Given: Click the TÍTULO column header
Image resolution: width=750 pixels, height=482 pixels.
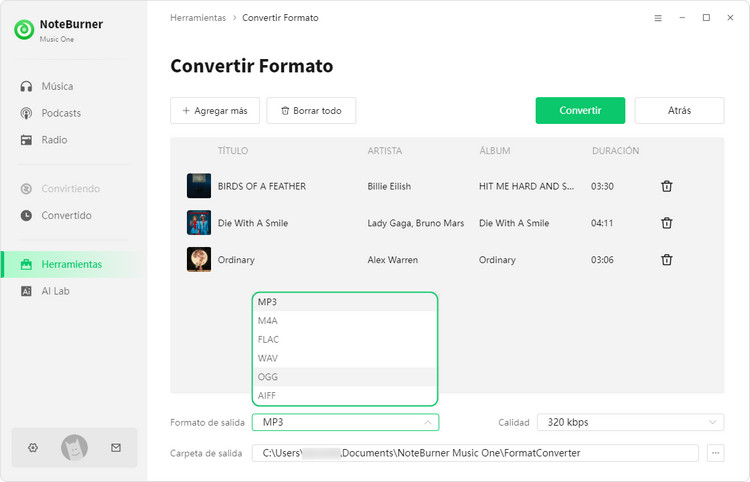Looking at the screenshot, I should [233, 151].
